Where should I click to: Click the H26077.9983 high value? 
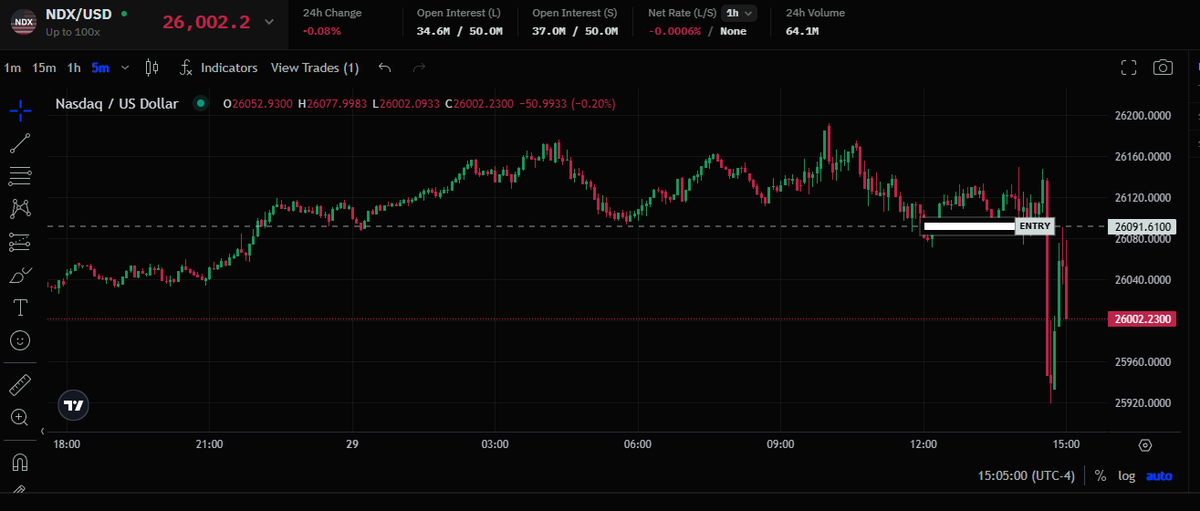point(332,103)
